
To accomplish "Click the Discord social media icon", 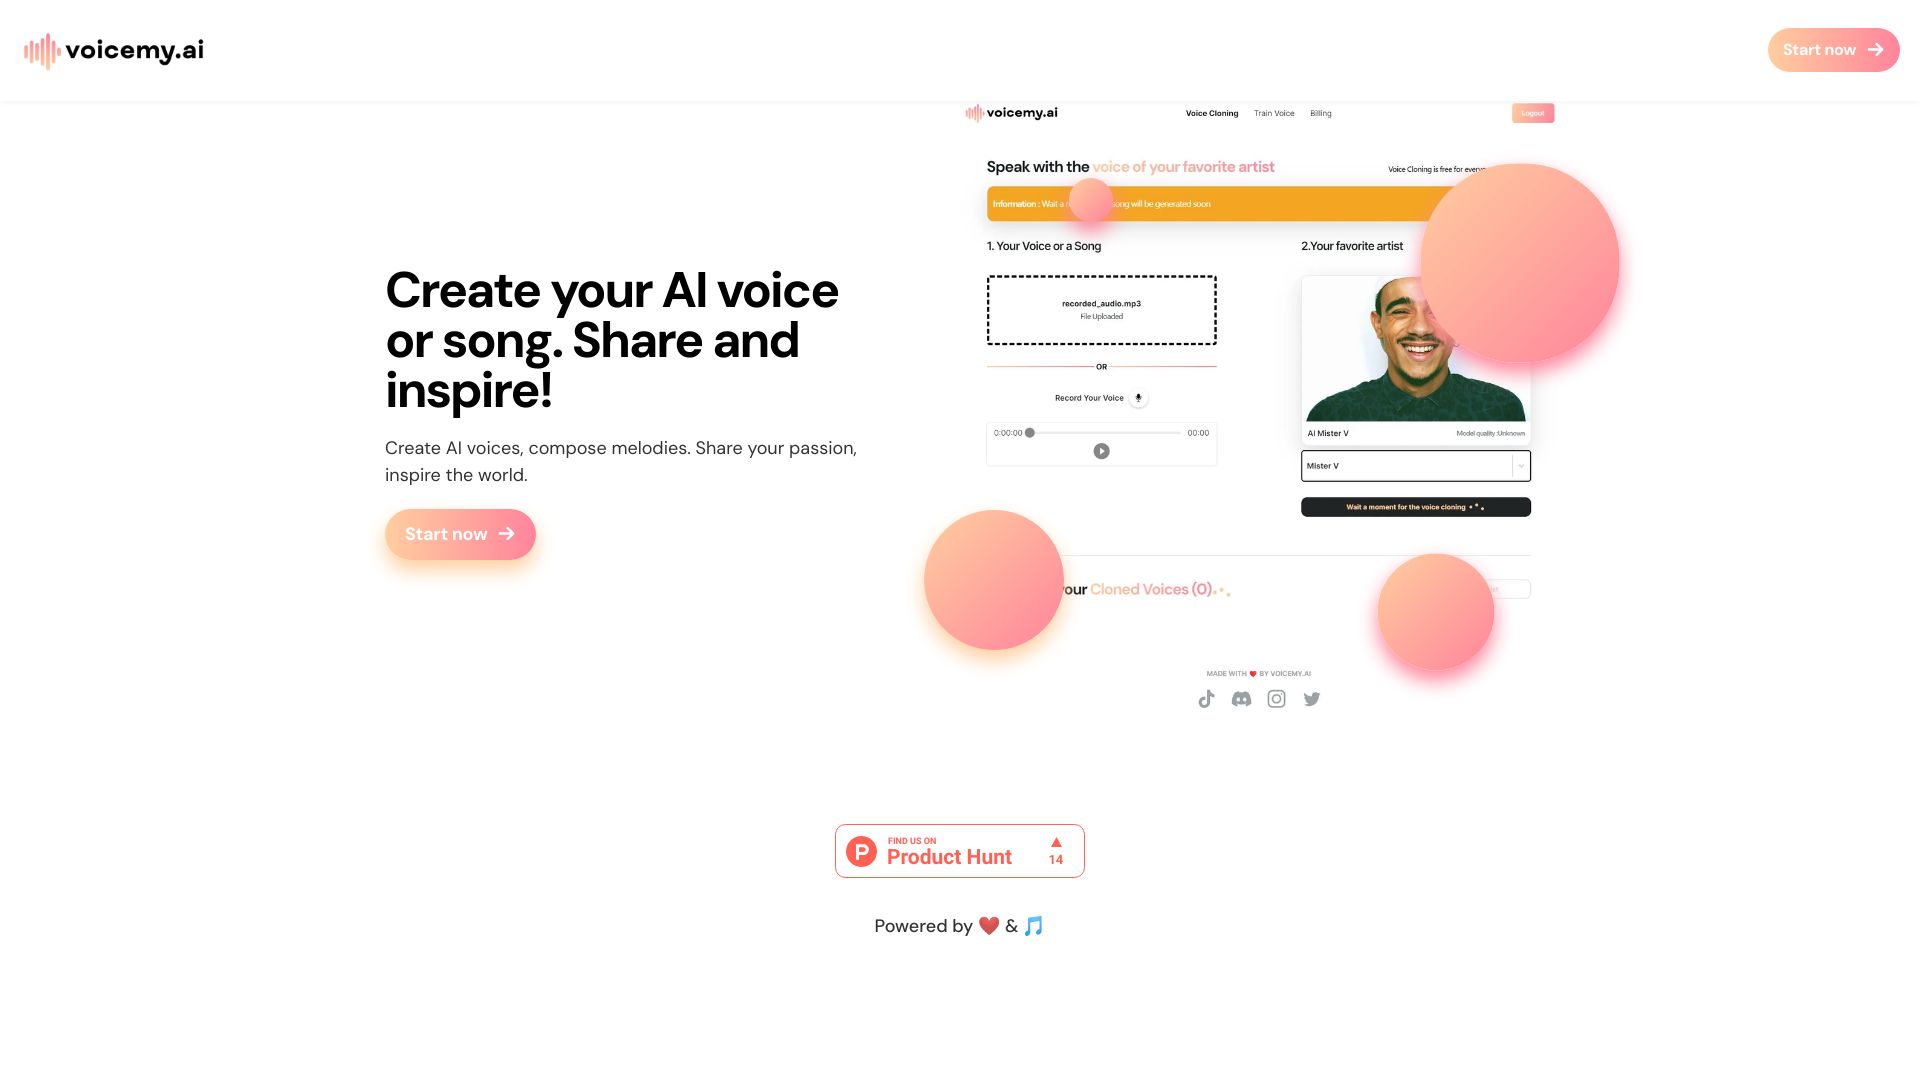I will 1241,698.
